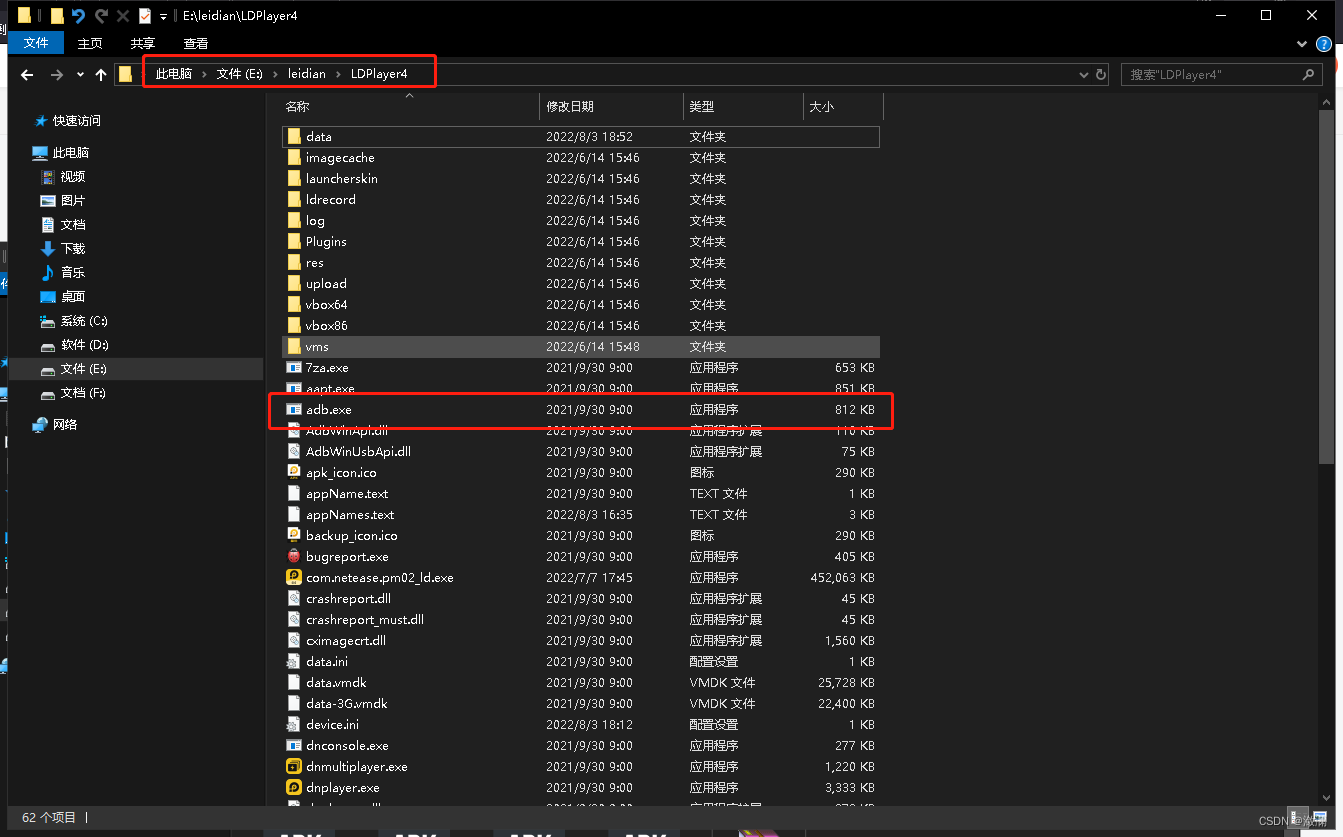Select the vms folder icon
1343x837 pixels.
294,346
